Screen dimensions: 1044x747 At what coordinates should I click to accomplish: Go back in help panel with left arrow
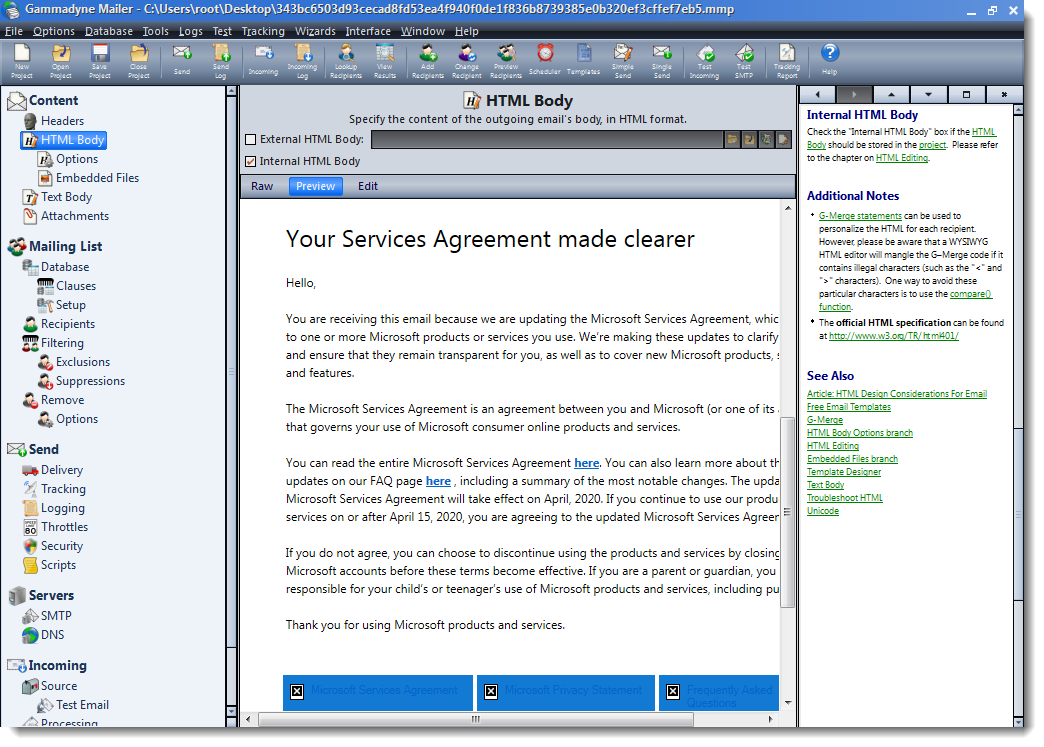818,95
